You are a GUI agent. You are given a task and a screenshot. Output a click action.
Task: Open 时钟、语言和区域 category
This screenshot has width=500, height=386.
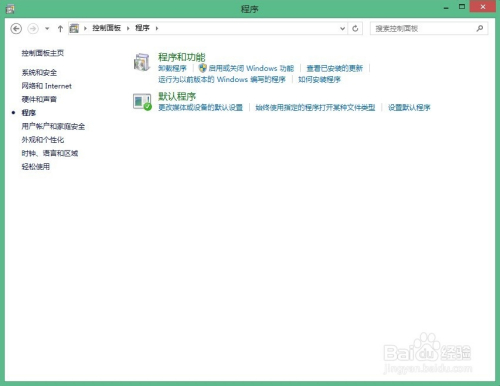[50, 153]
